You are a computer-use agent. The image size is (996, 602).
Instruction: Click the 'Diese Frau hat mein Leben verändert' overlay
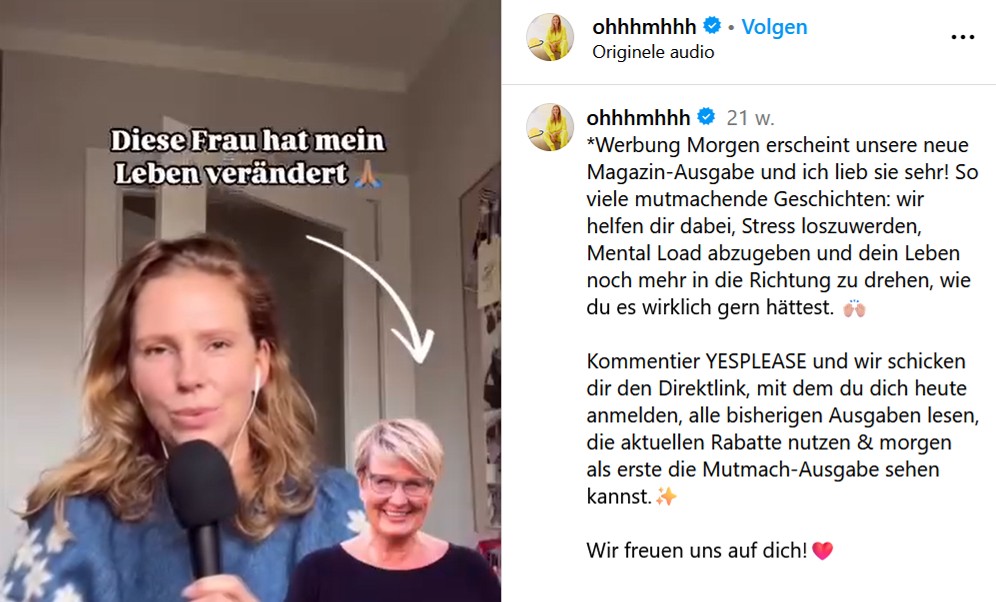[x=248, y=157]
